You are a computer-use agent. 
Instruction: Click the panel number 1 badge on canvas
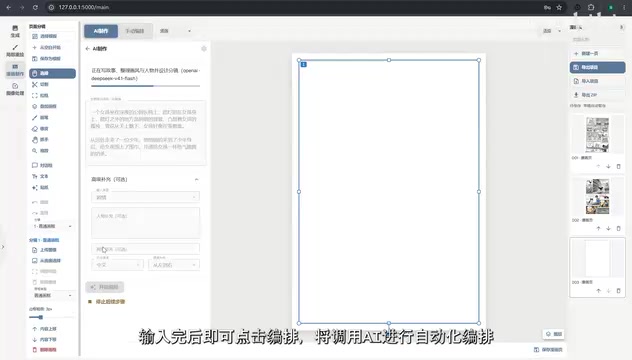pos(304,65)
